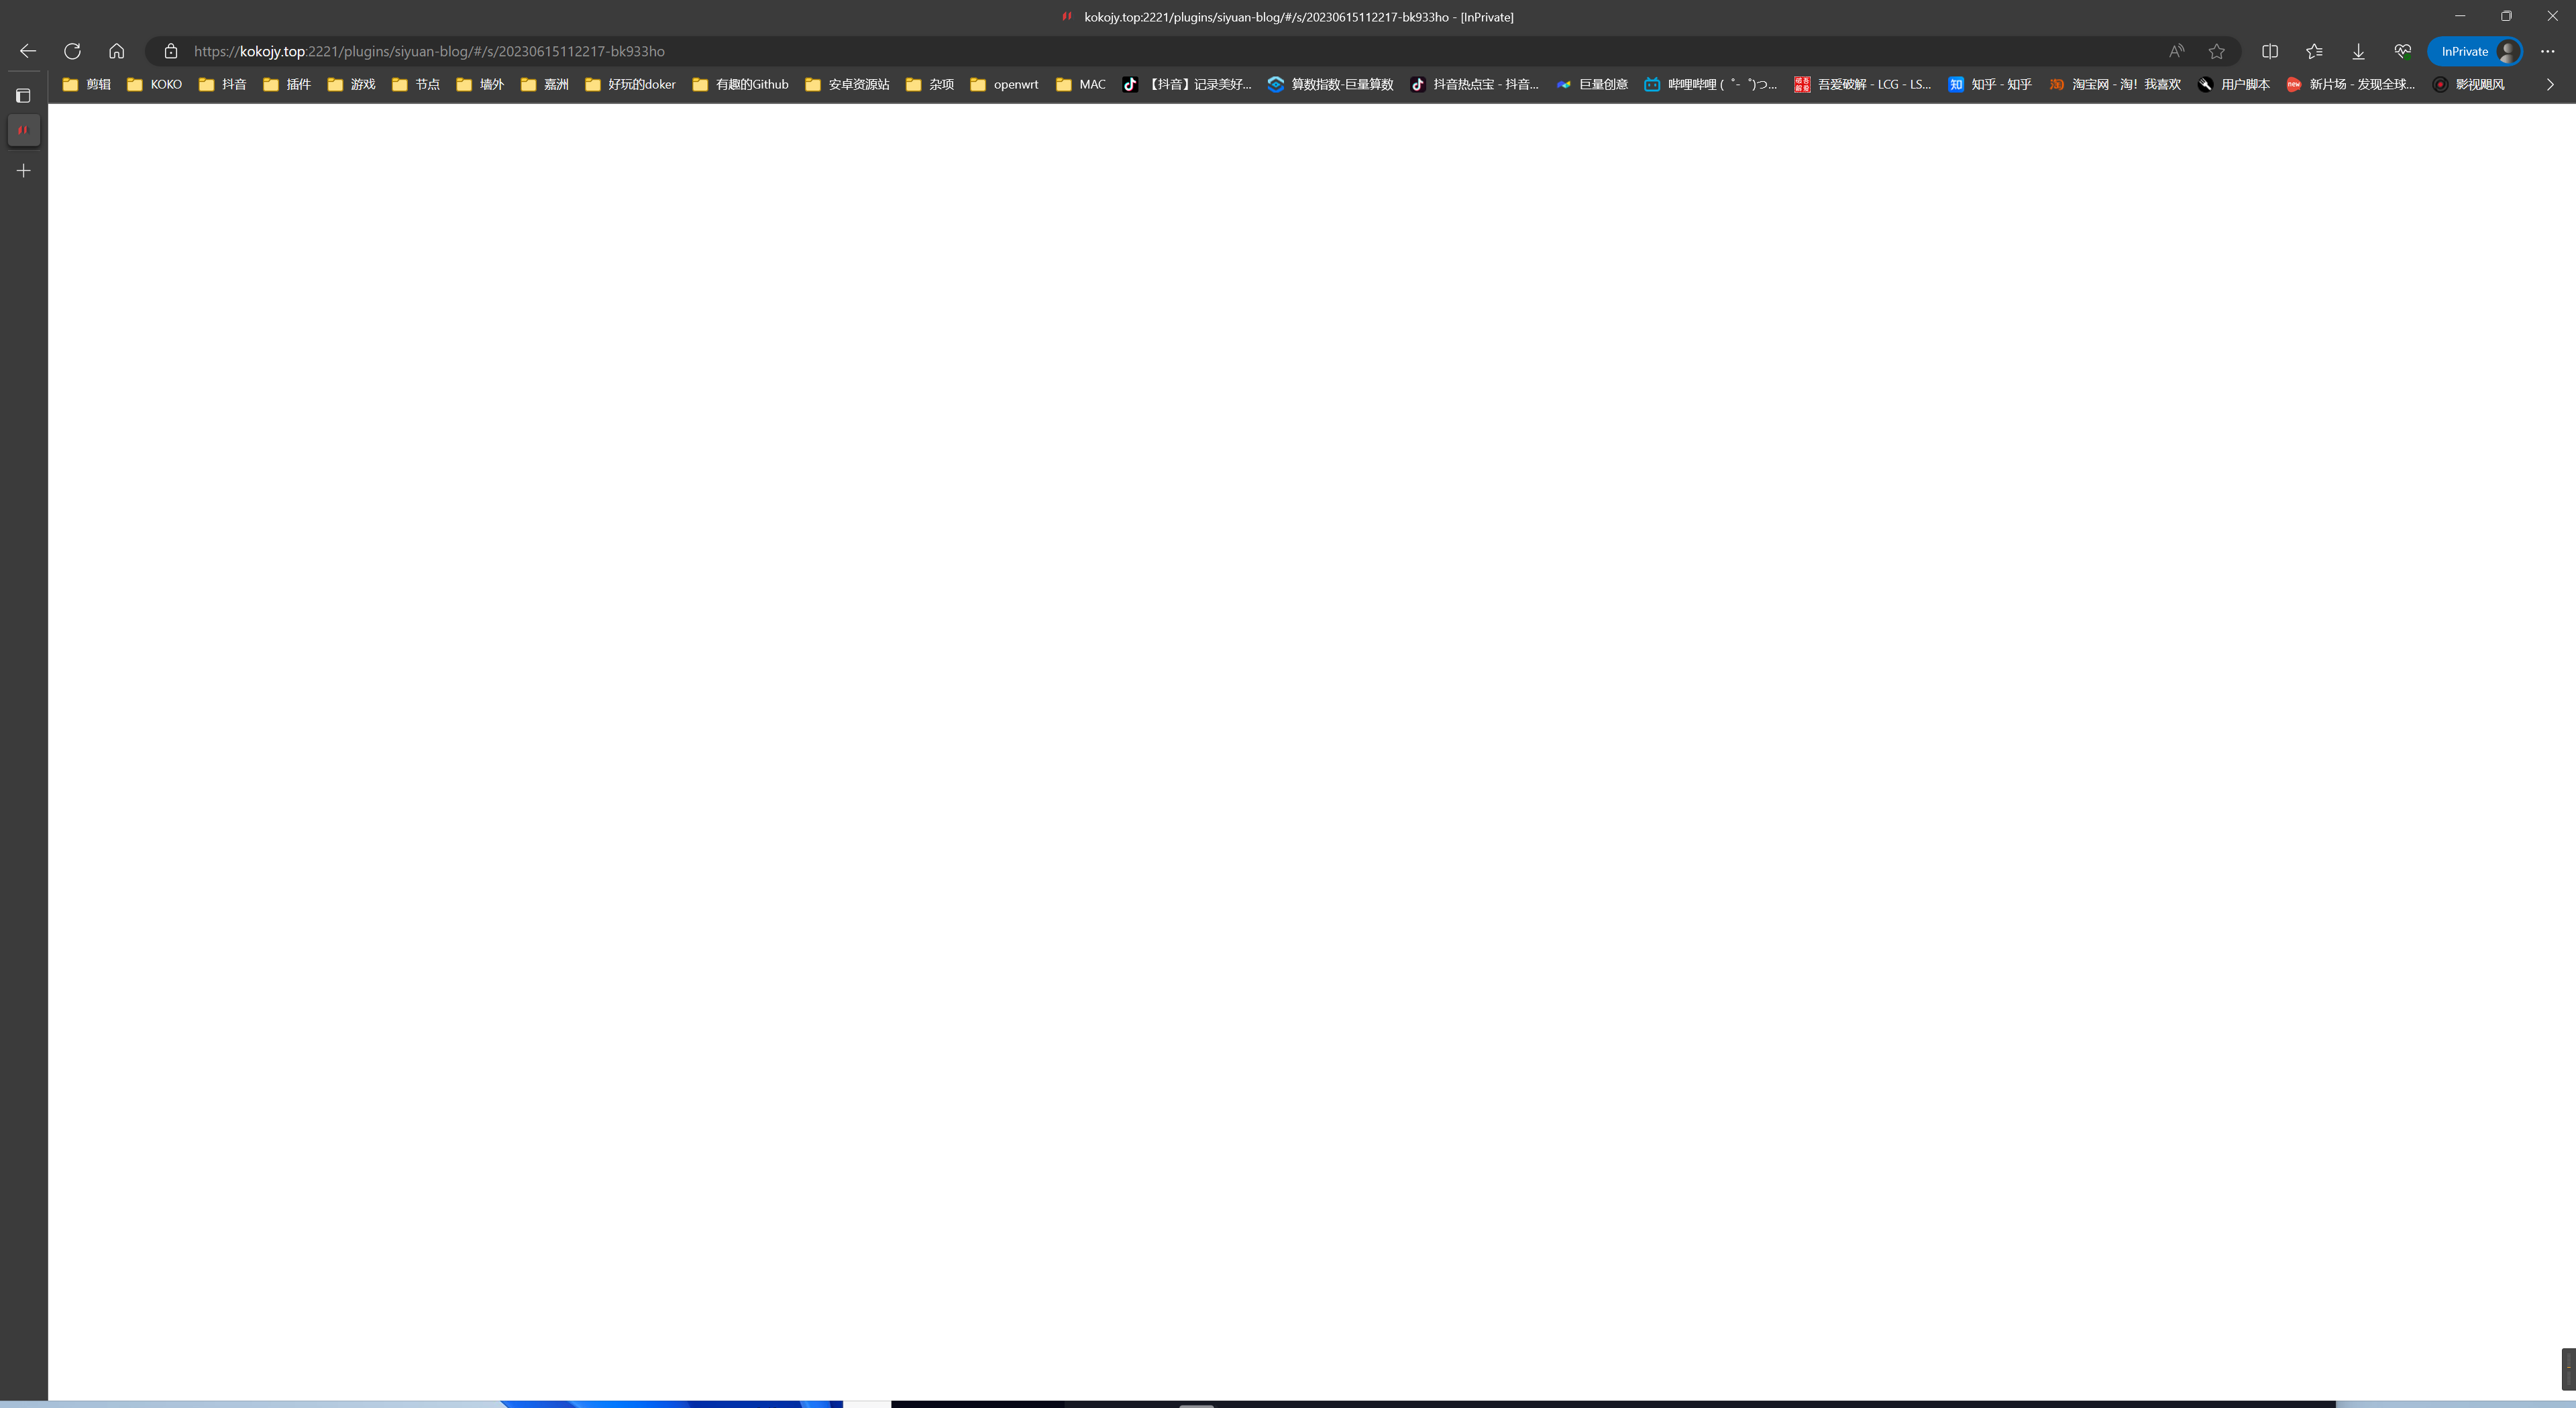Go to the home page icon
Image resolution: width=2576 pixels, height=1408 pixels.
coord(116,51)
